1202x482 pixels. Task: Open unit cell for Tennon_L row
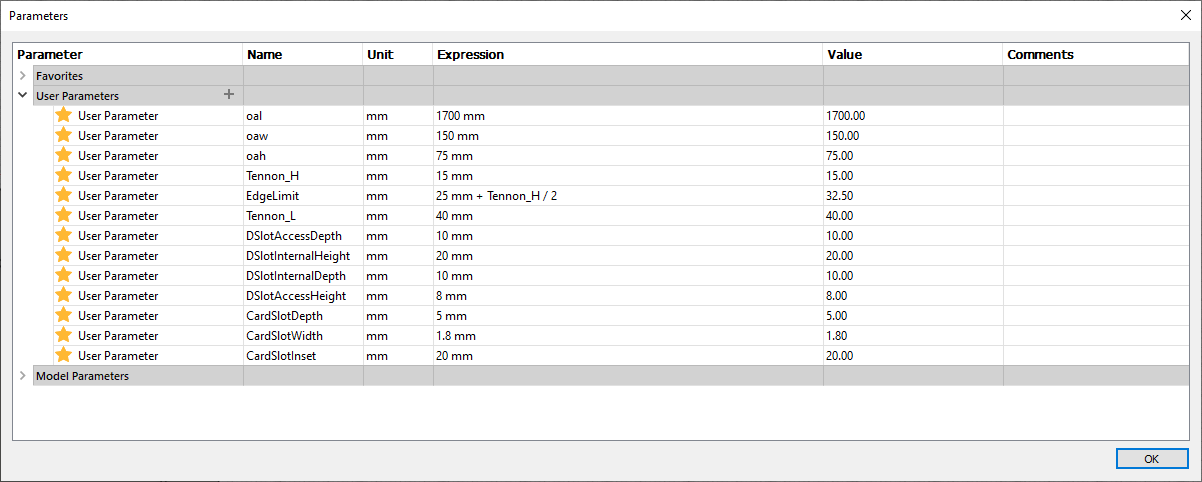tap(398, 216)
